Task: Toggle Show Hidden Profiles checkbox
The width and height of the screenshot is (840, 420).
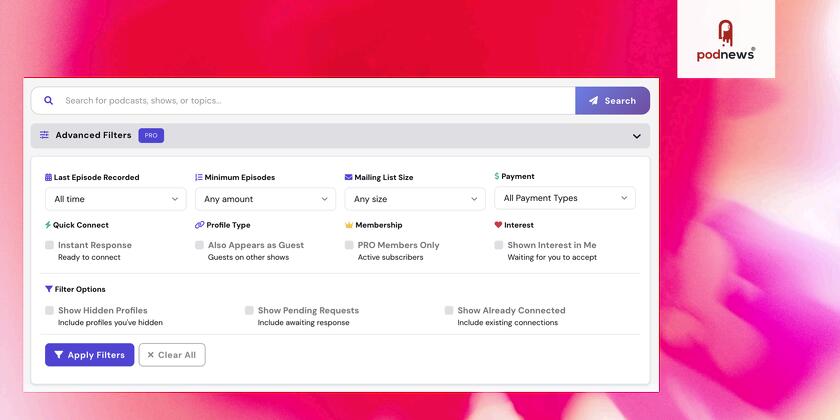Action: [49, 310]
